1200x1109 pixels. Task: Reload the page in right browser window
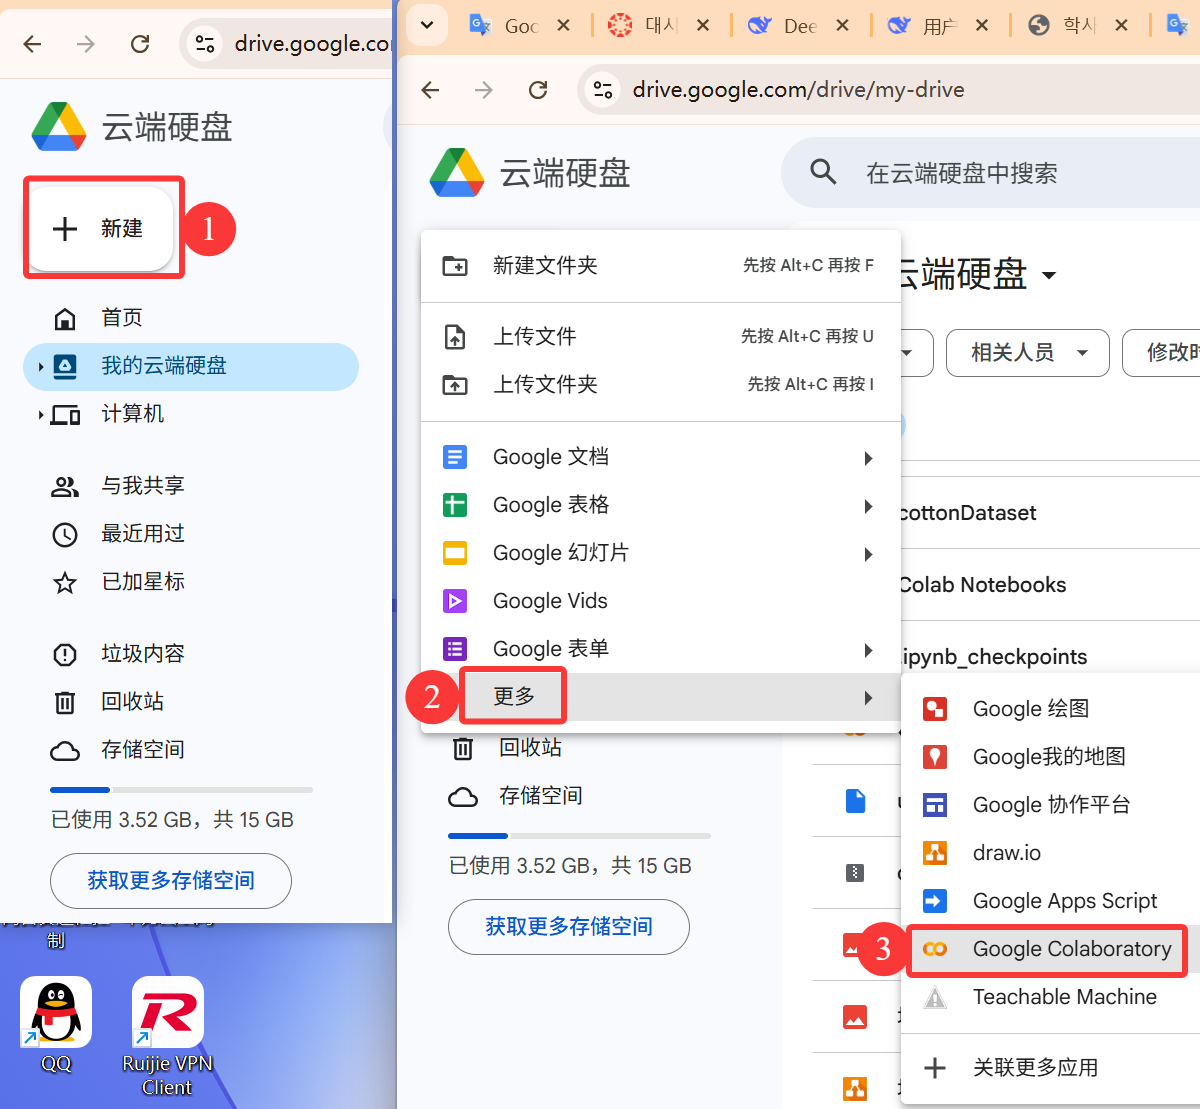coord(538,90)
